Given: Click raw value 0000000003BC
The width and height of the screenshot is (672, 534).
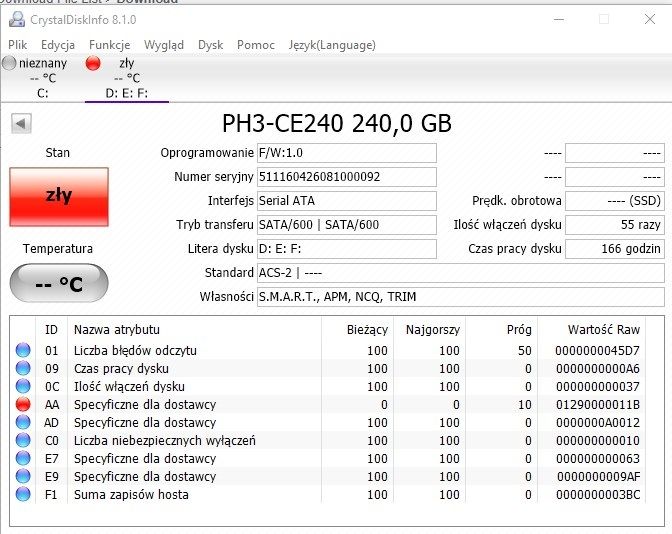Looking at the screenshot, I should [598, 495].
